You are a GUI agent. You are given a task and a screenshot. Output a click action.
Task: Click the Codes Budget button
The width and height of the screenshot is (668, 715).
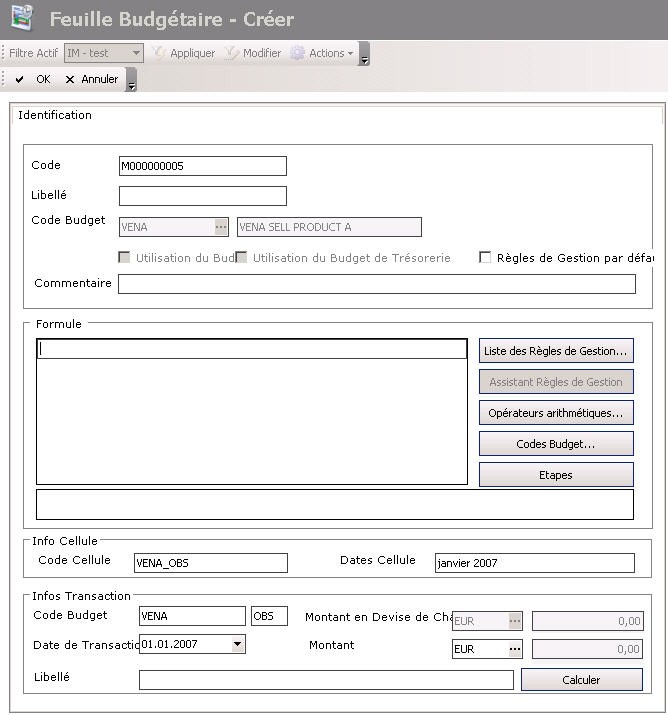coord(556,443)
